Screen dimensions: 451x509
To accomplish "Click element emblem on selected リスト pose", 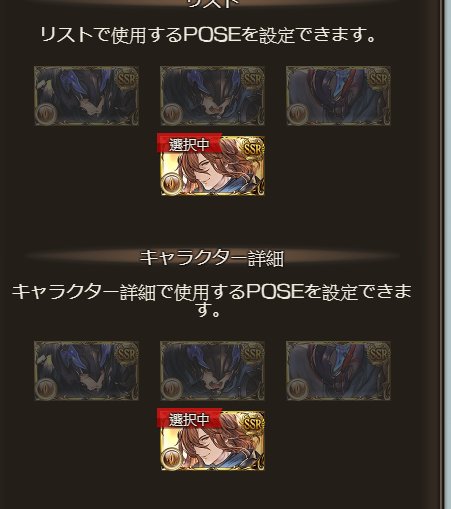I will tap(172, 184).
